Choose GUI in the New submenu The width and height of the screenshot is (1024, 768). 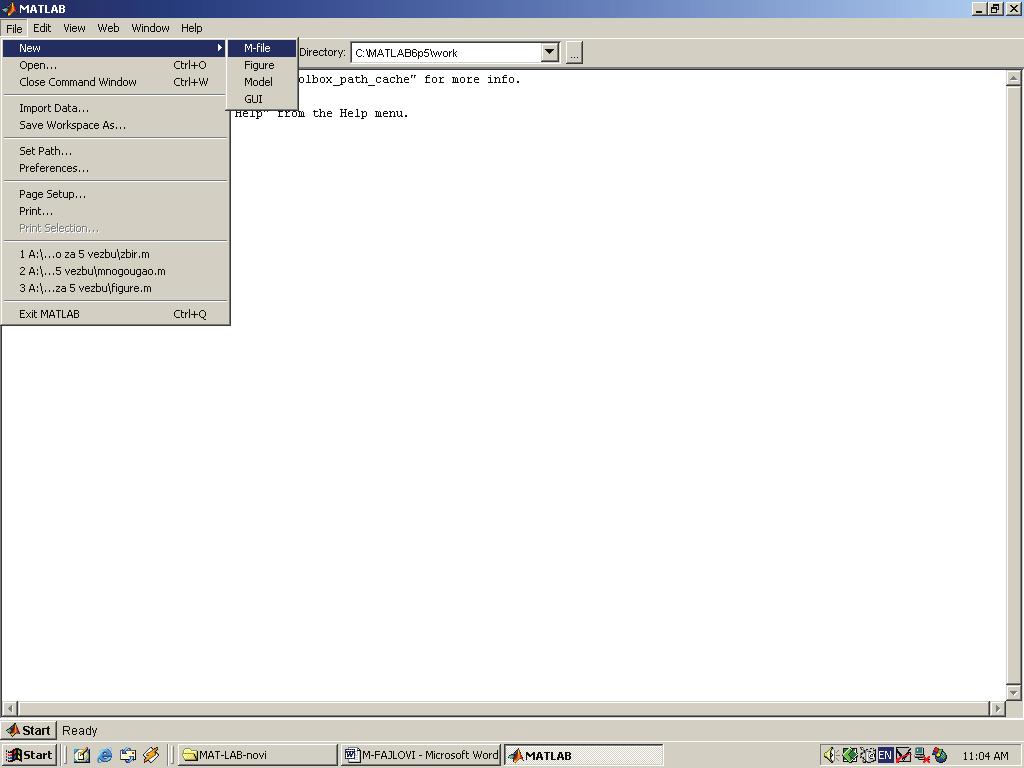click(262, 99)
